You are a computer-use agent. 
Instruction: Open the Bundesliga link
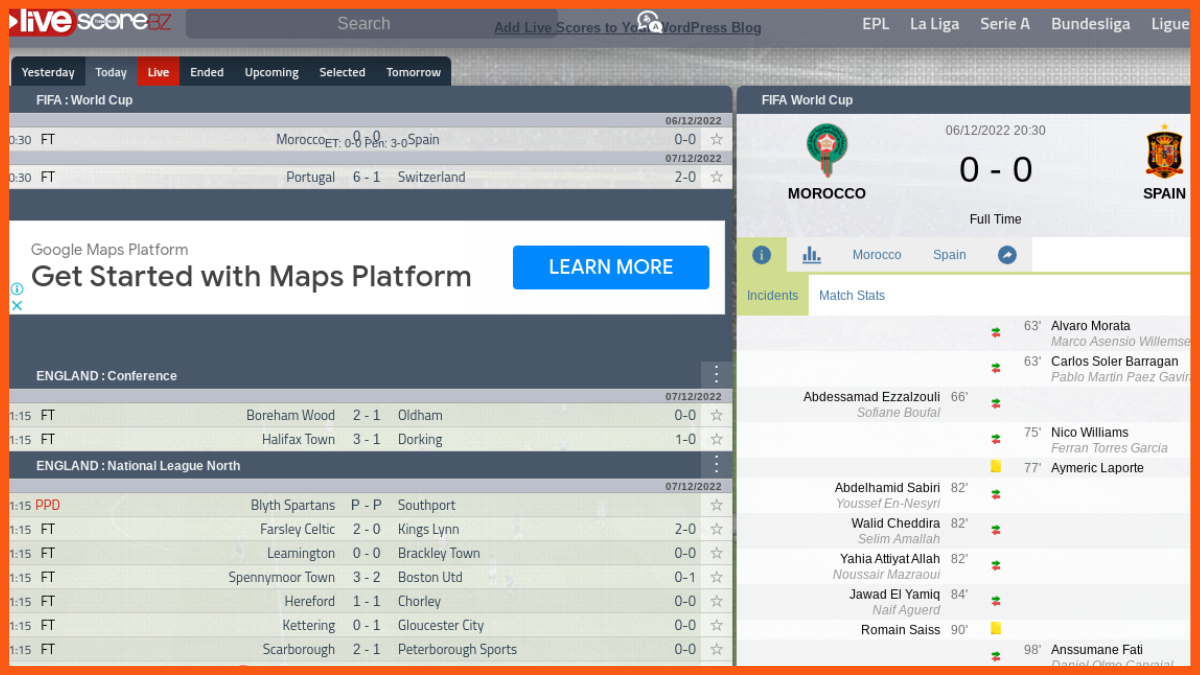(x=1090, y=24)
